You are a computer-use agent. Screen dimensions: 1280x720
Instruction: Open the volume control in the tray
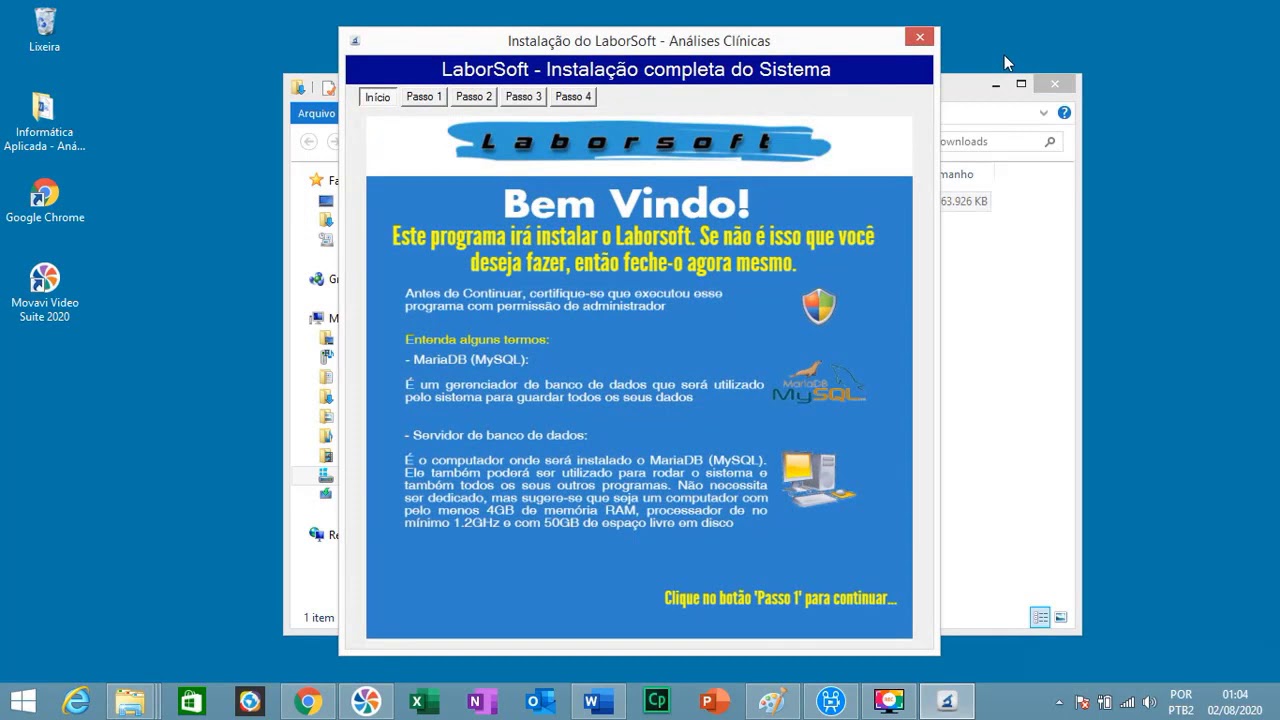point(1150,702)
